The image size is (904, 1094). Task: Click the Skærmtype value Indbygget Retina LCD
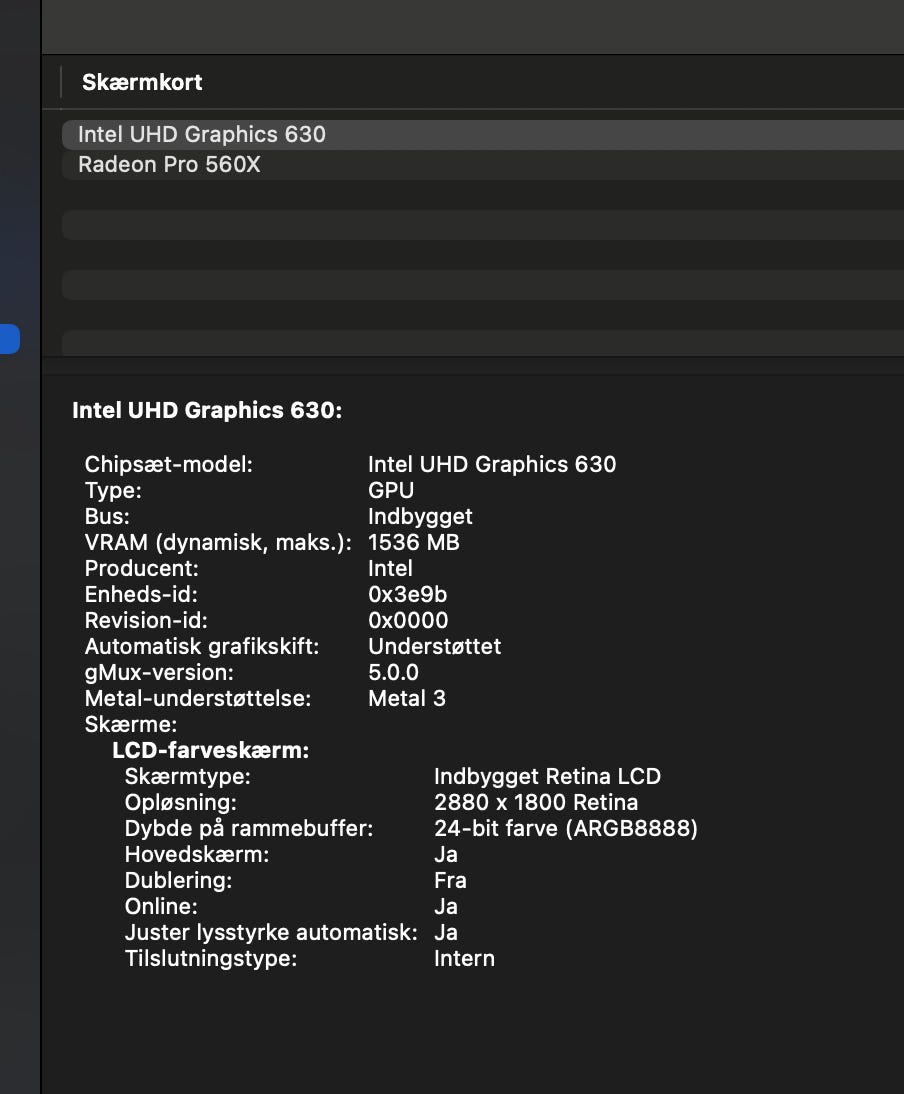548,777
